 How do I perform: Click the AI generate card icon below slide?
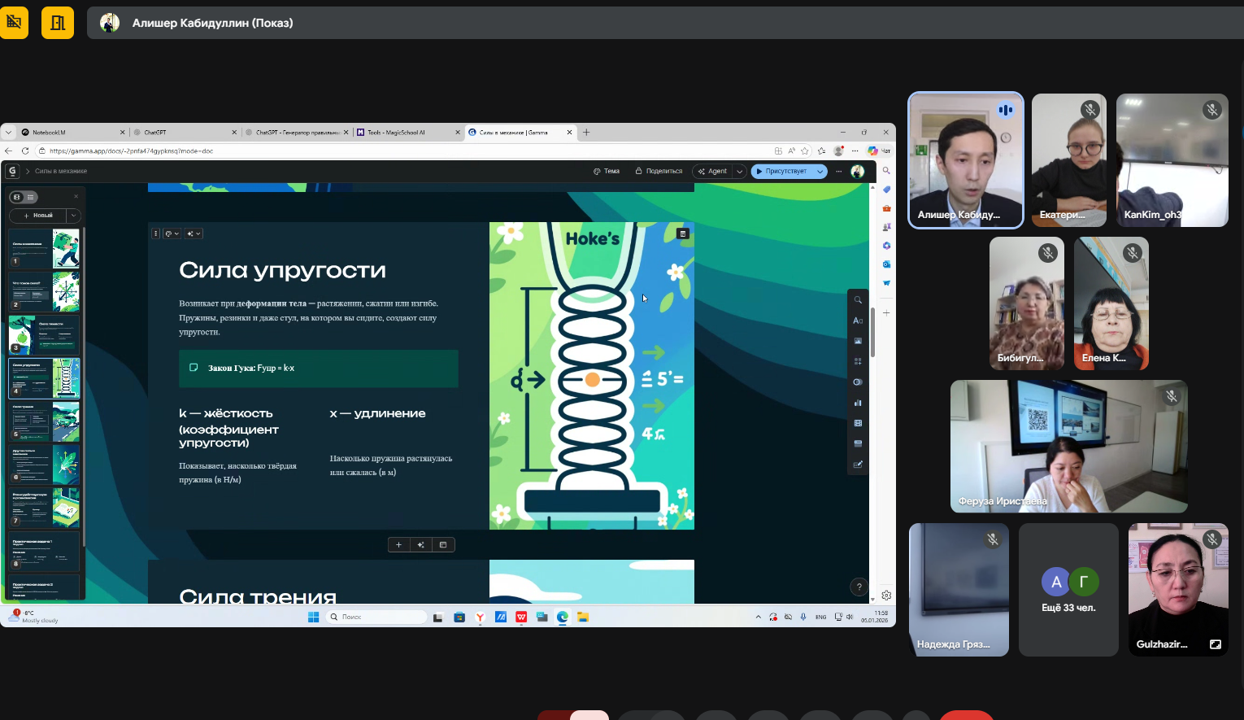click(x=421, y=545)
